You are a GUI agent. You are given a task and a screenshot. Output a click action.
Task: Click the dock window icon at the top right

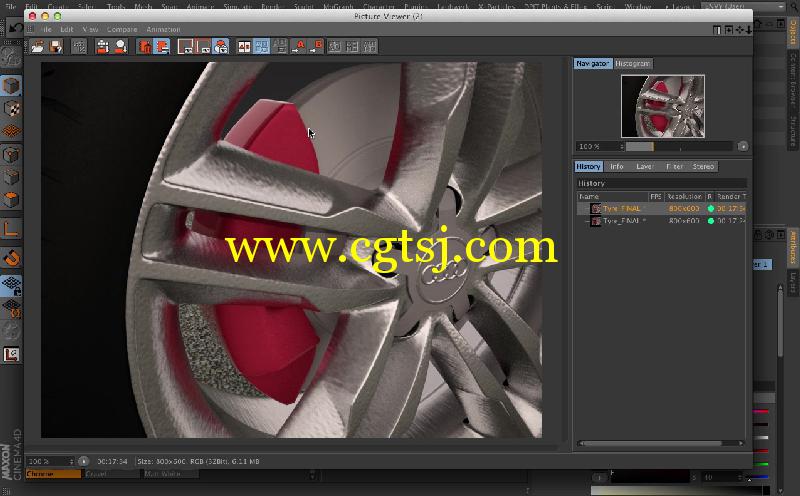717,30
